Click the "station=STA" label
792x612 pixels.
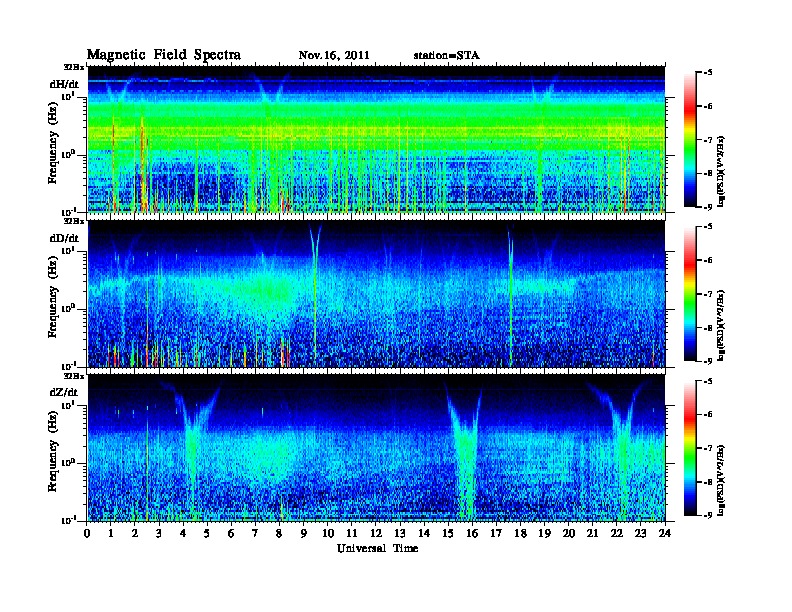pos(446,56)
